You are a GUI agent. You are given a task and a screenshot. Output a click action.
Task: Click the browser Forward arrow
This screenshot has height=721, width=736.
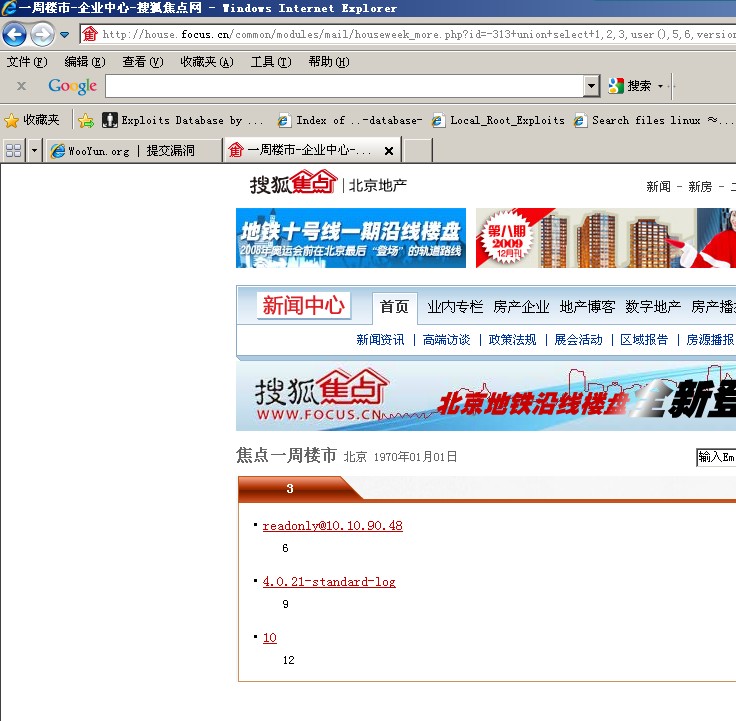click(42, 35)
